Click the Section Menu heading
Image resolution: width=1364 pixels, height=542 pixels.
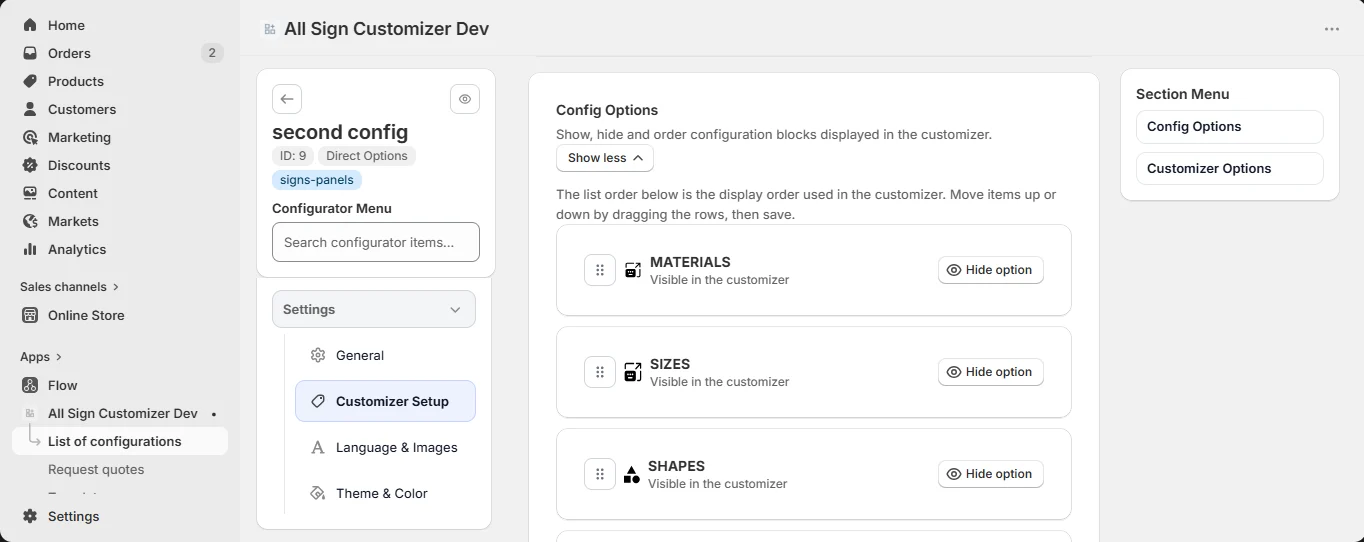click(1183, 94)
